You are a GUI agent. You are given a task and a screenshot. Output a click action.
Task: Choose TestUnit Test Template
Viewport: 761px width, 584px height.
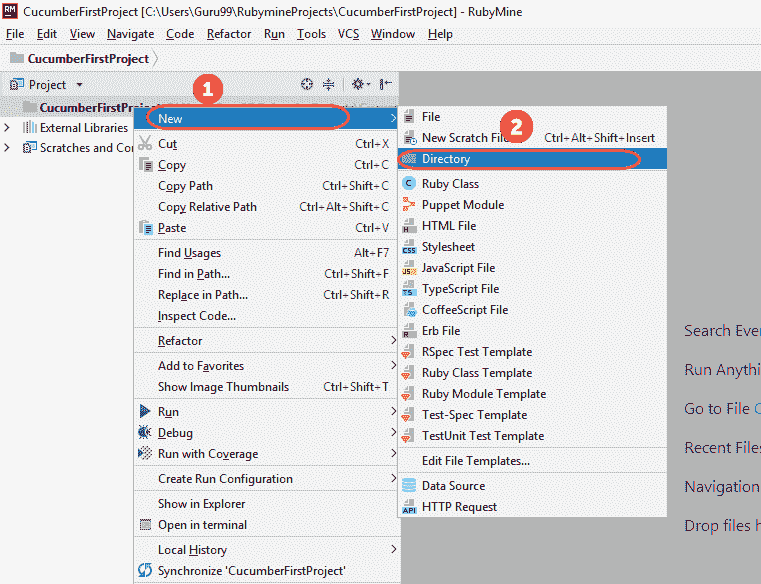532,435
